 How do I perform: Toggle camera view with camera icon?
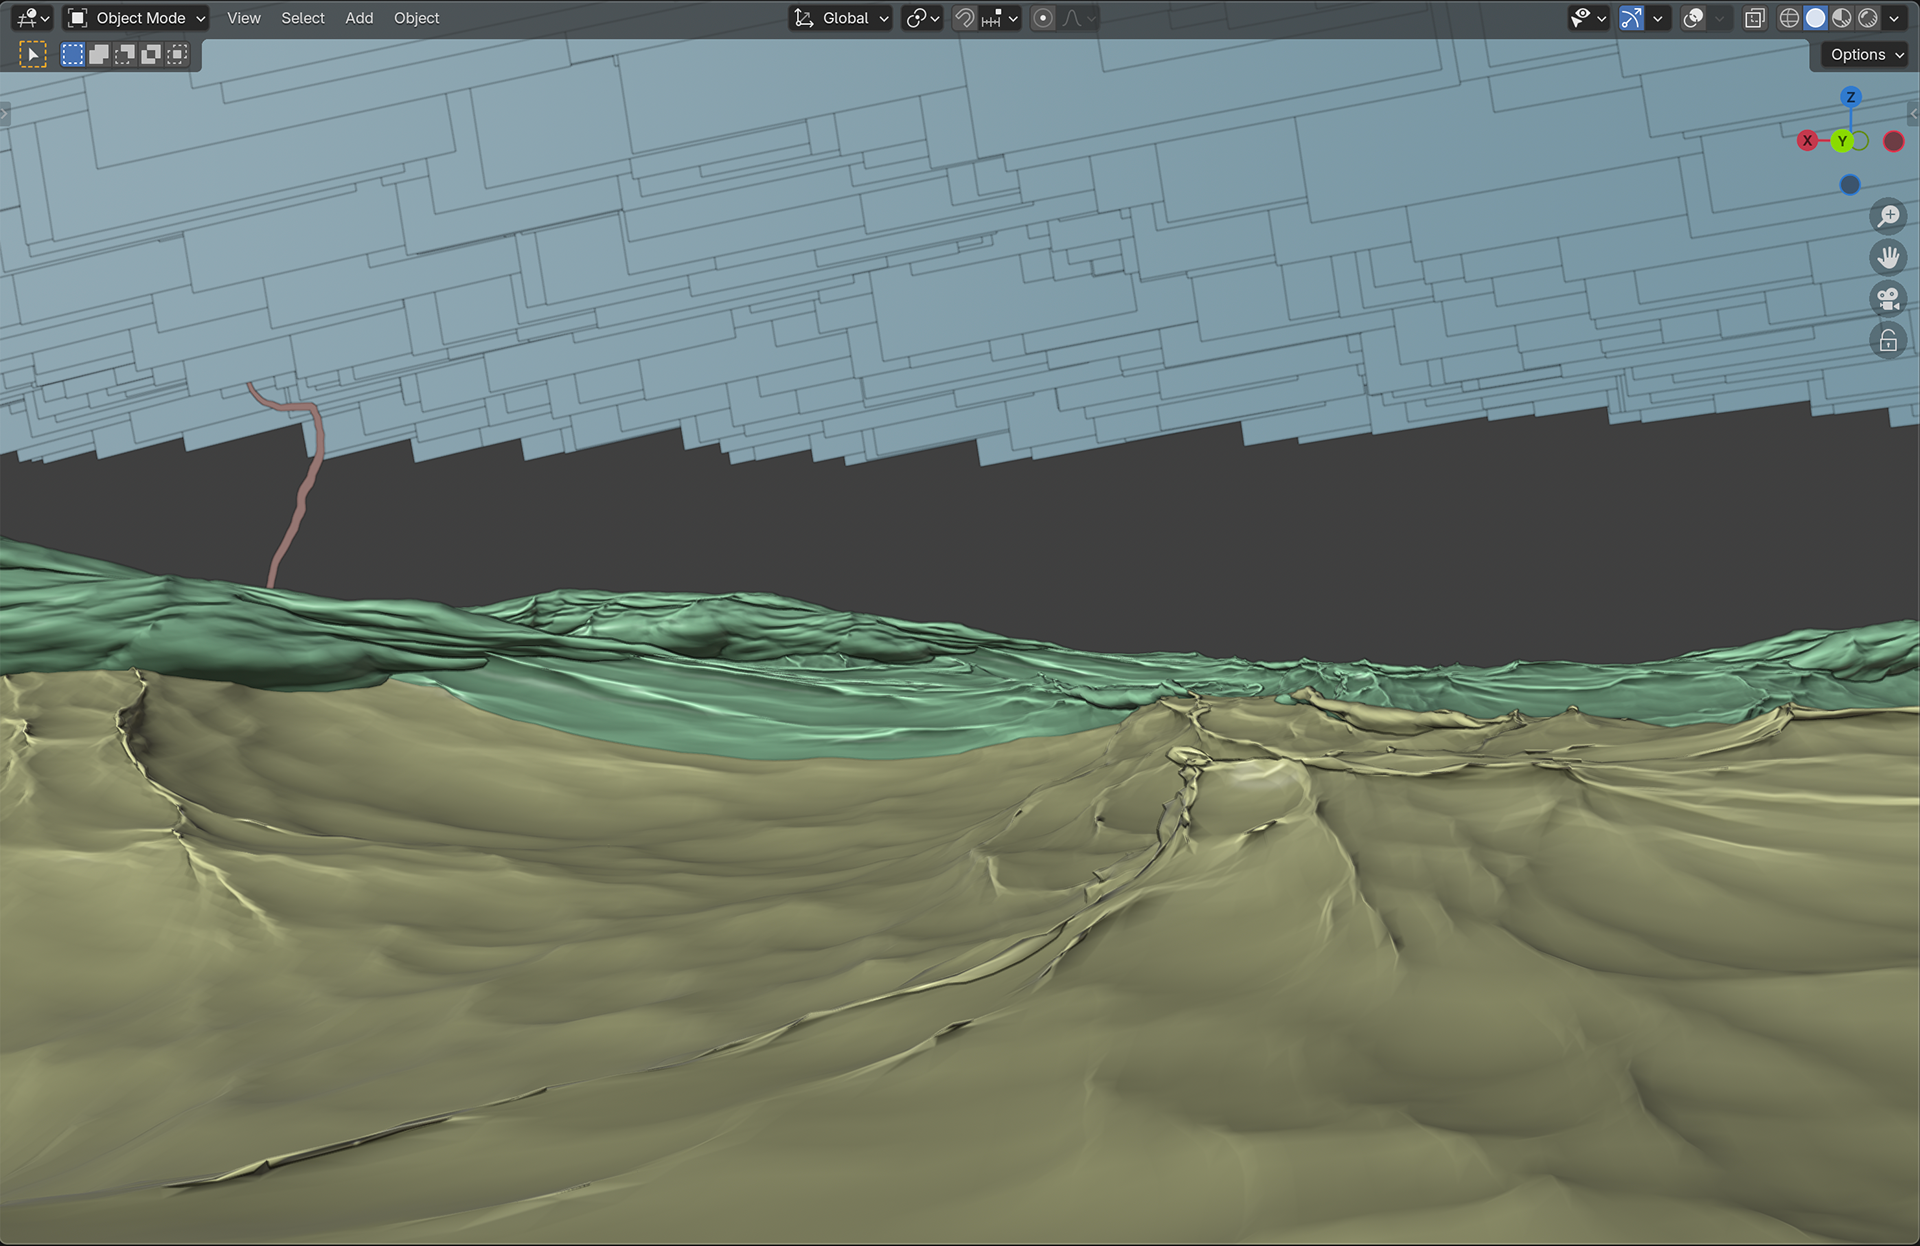(x=1888, y=299)
